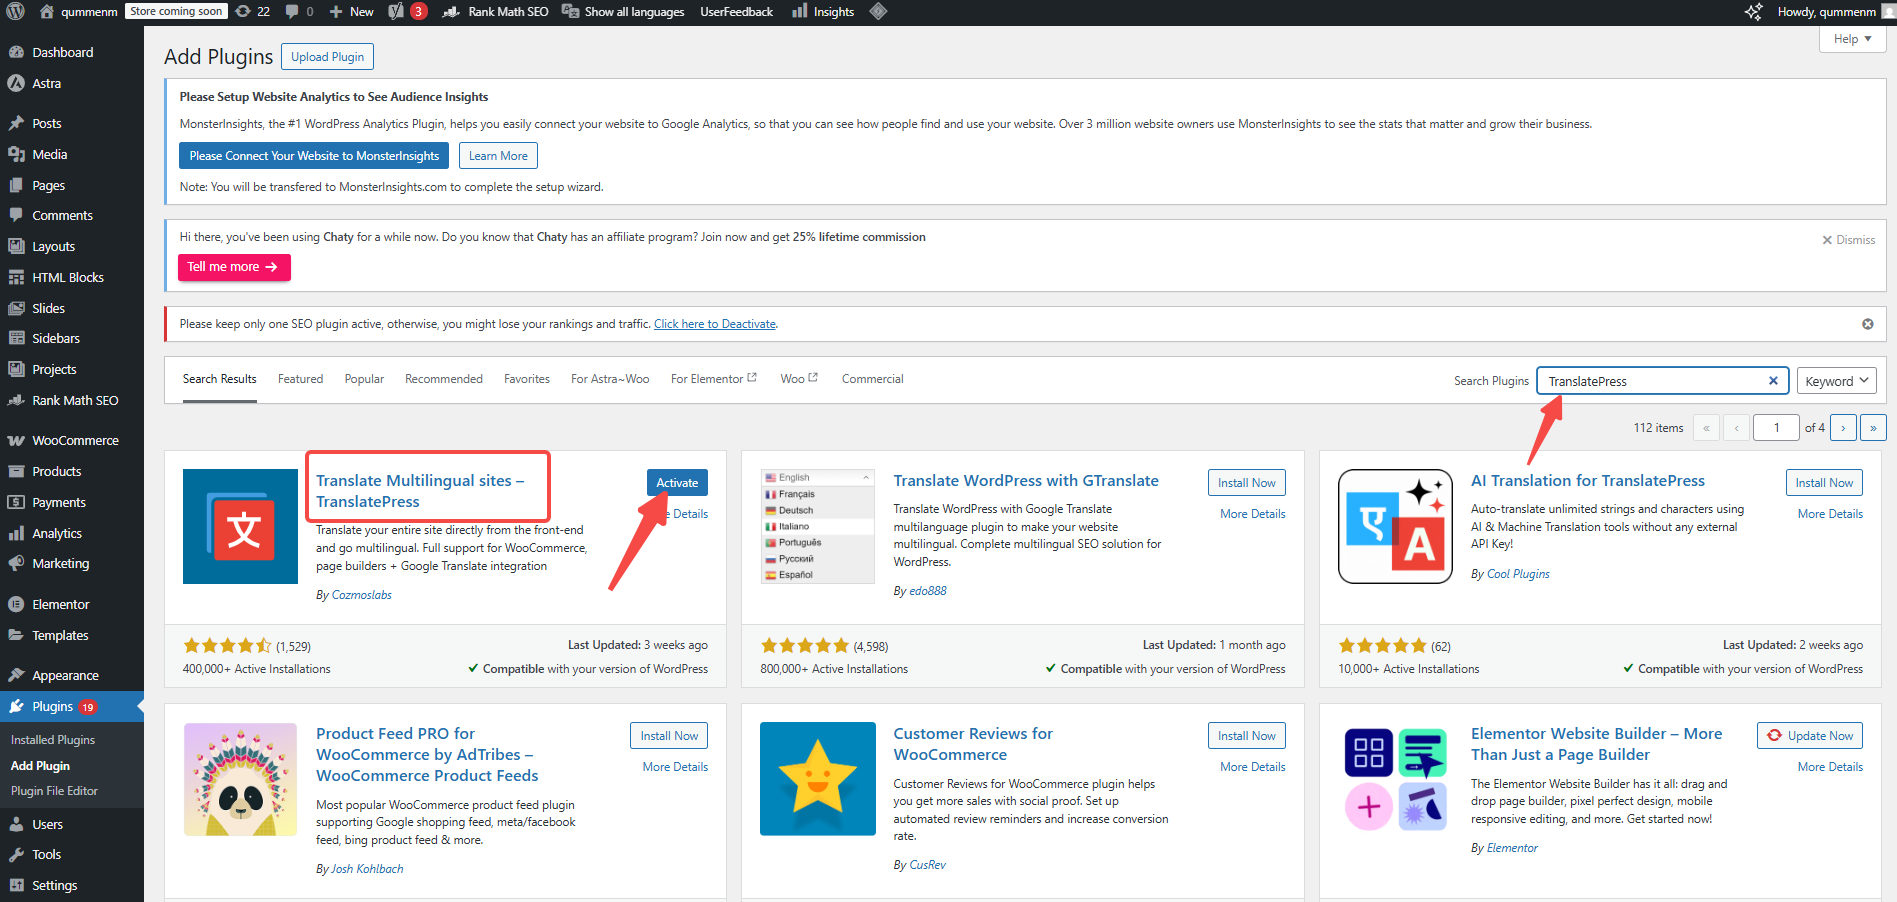Screen dimensions: 1897x902
Task: Expand the Help dropdown panel
Action: (1852, 39)
